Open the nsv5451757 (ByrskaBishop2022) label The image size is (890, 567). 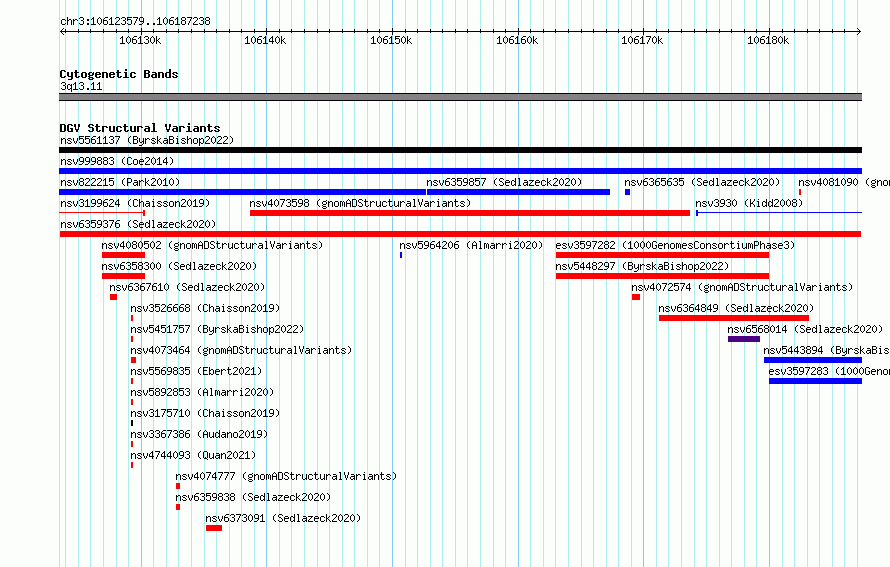(217, 329)
